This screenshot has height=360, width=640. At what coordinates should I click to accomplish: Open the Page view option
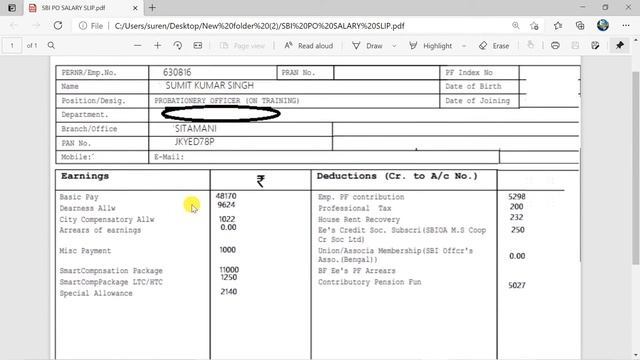[242, 46]
